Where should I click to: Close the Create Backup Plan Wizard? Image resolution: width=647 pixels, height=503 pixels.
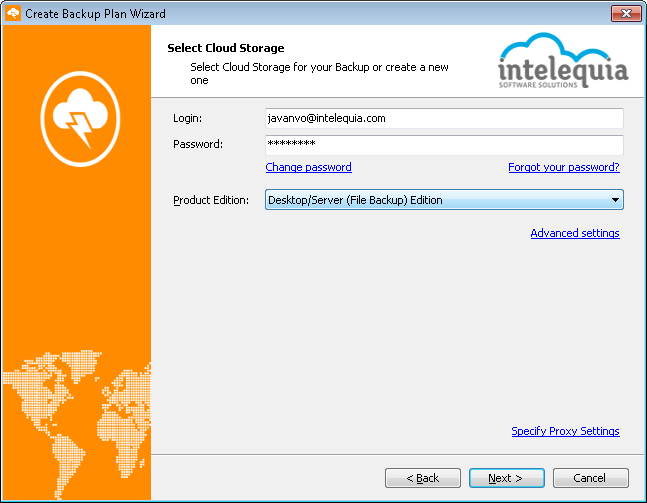pos(626,14)
